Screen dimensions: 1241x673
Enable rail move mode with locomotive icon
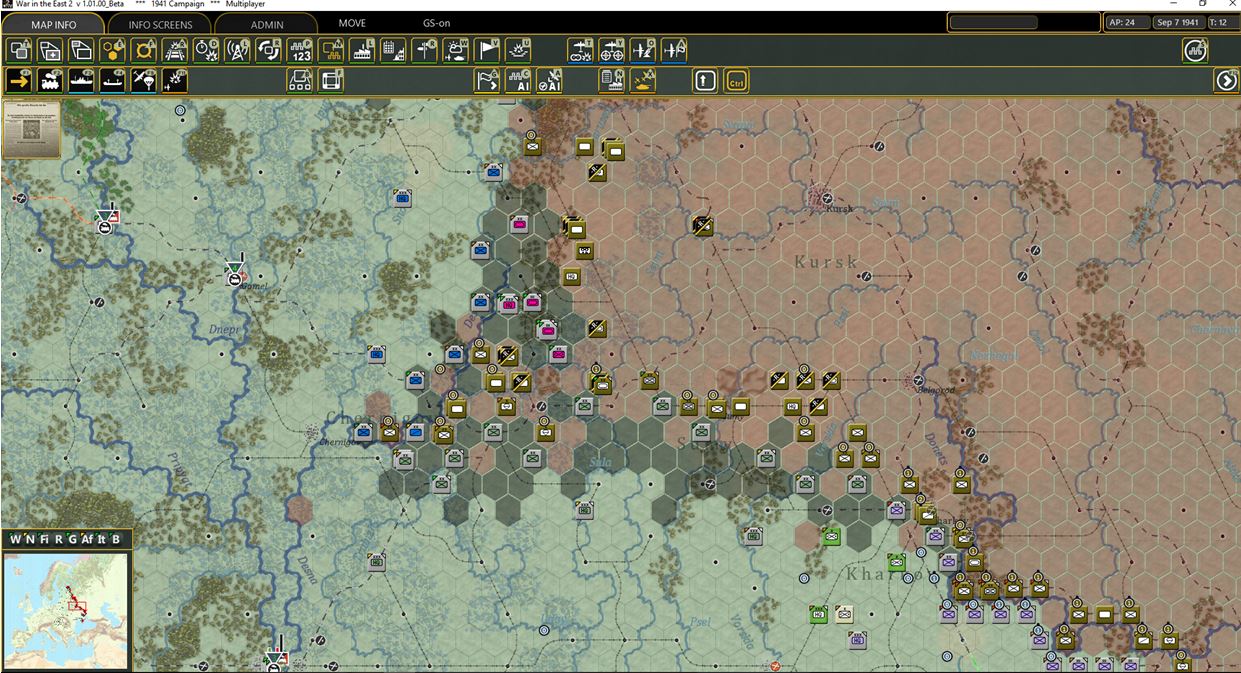50,81
